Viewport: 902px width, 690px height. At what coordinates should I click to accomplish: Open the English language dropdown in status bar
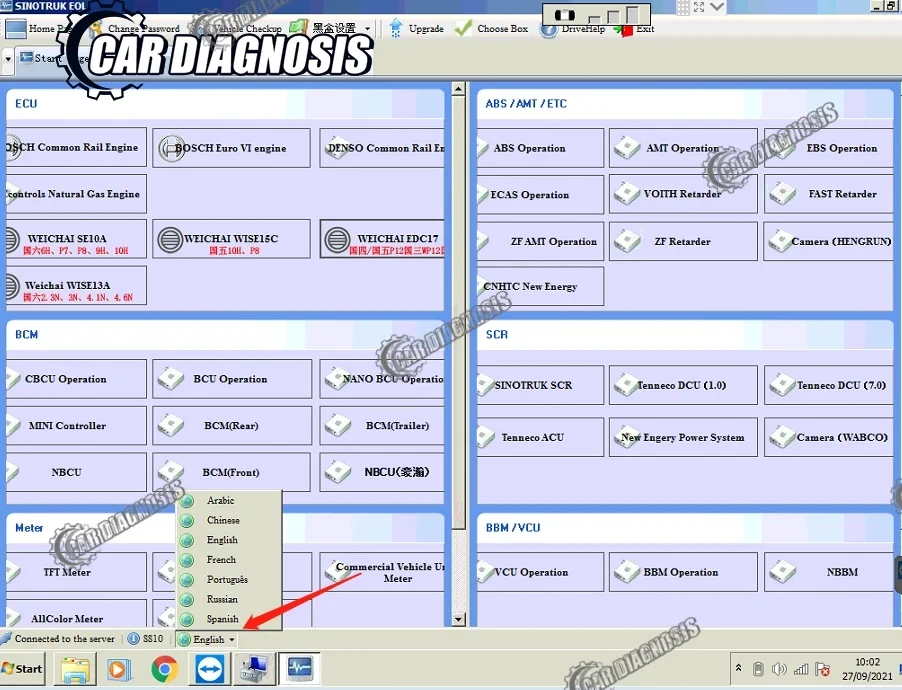point(207,639)
